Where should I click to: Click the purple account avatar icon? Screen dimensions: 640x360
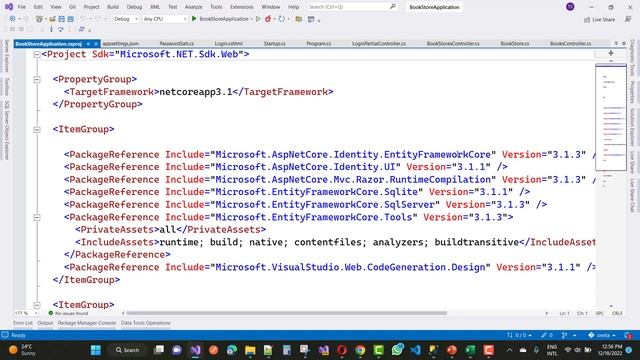570,7
